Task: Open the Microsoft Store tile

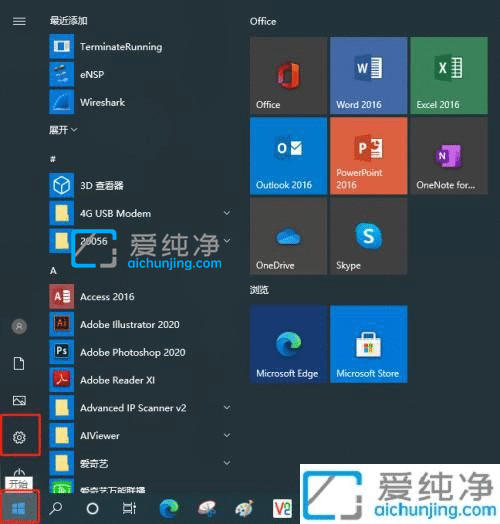Action: point(369,344)
